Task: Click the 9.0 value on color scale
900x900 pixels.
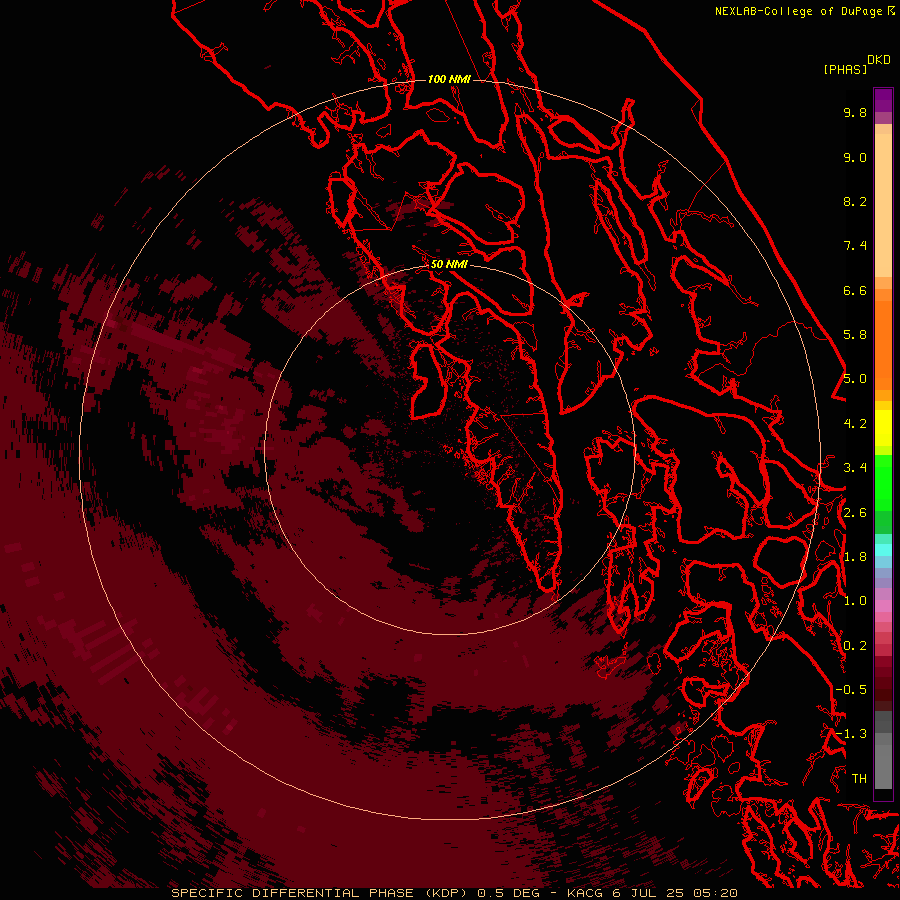Action: coord(855,157)
